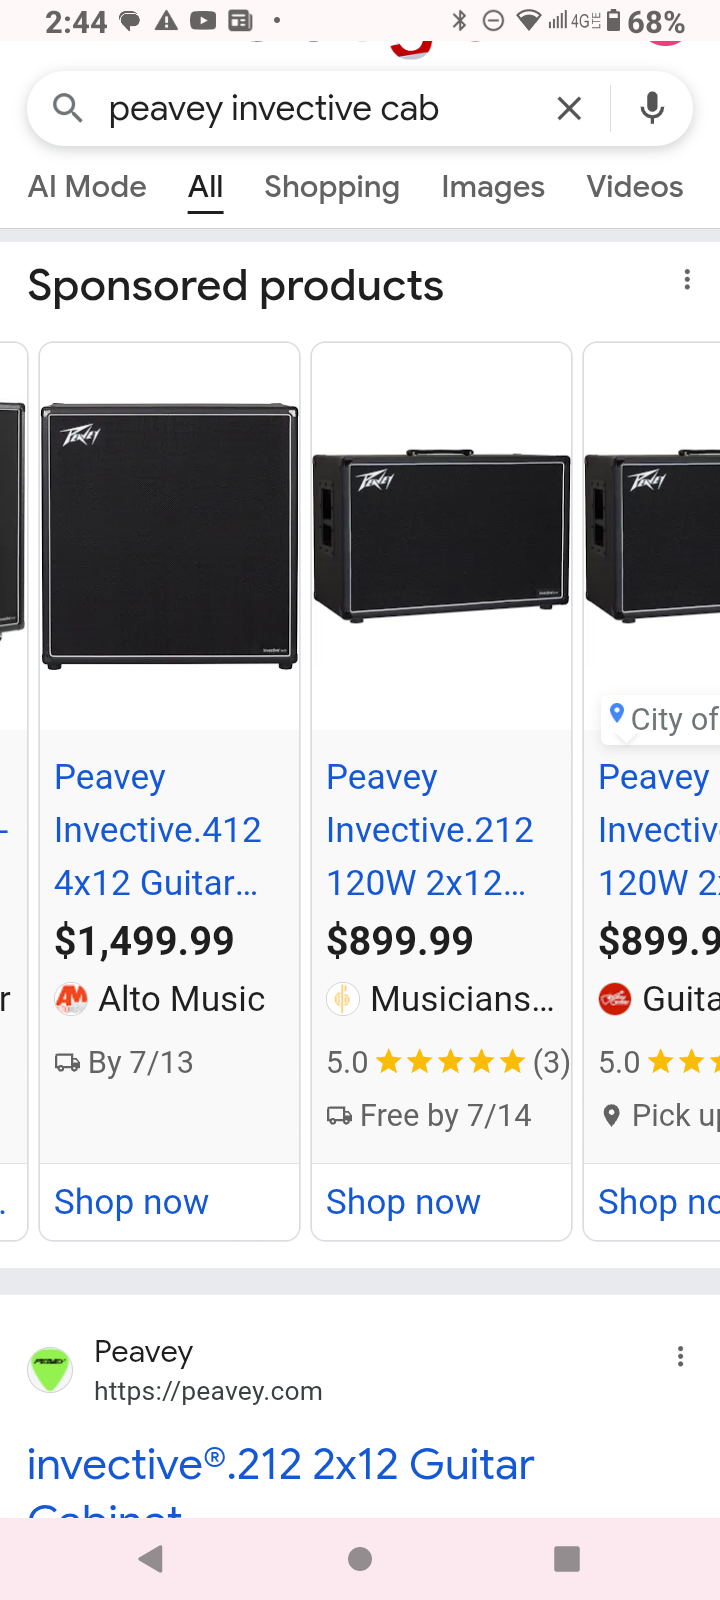Switch to Shopping tab
This screenshot has width=720, height=1600.
332,187
